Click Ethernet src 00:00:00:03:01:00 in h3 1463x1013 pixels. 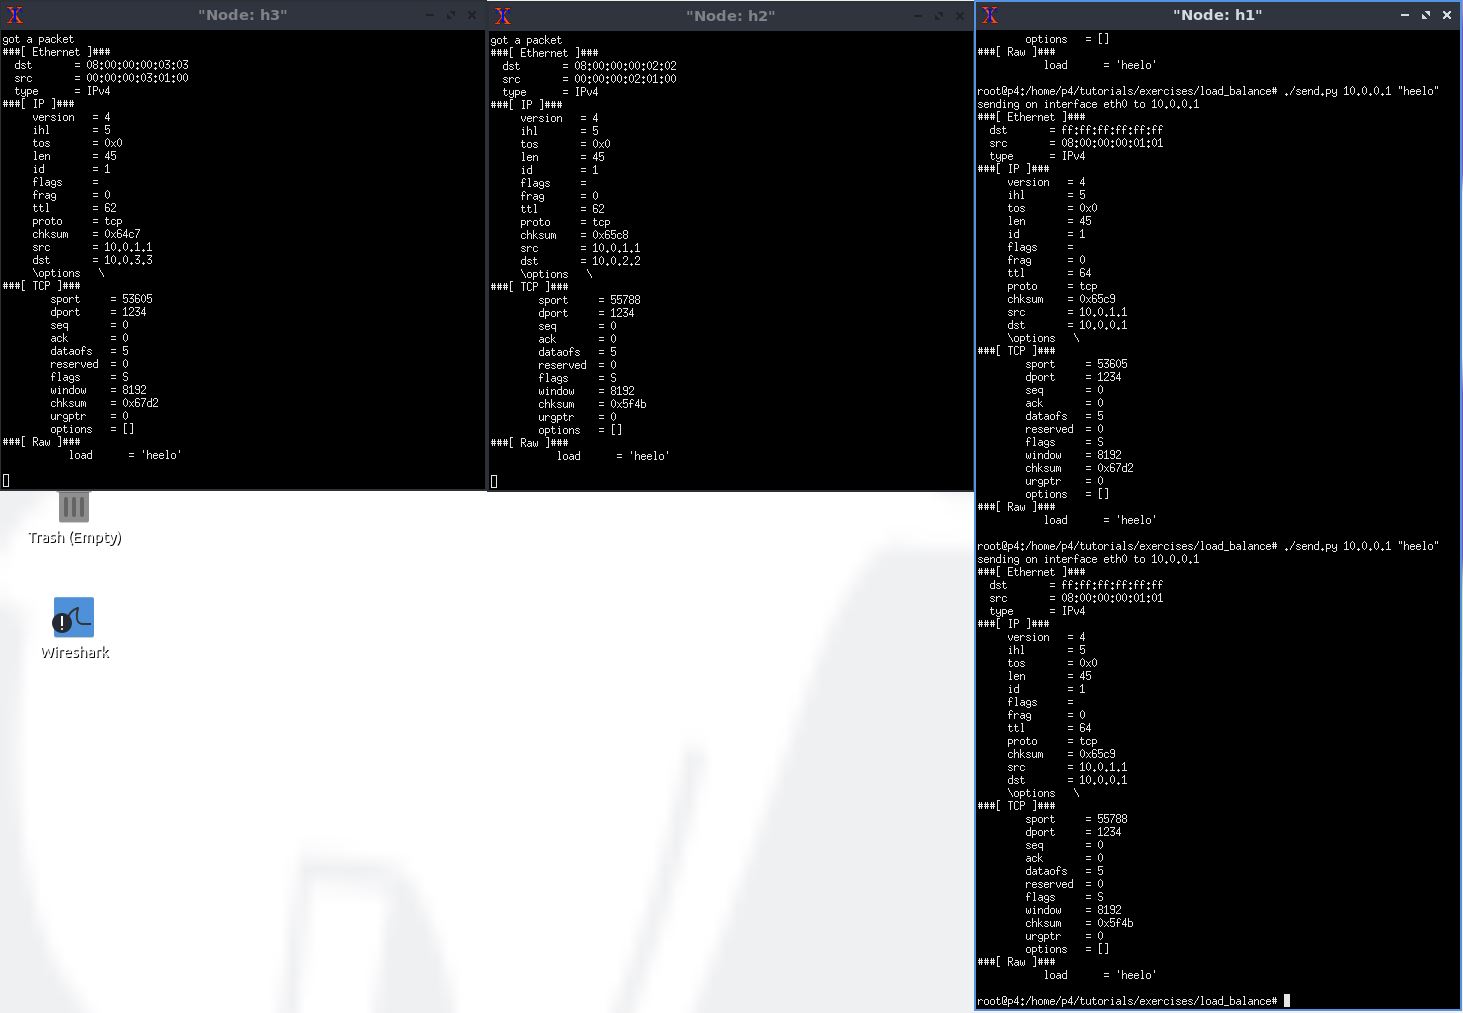tap(101, 78)
